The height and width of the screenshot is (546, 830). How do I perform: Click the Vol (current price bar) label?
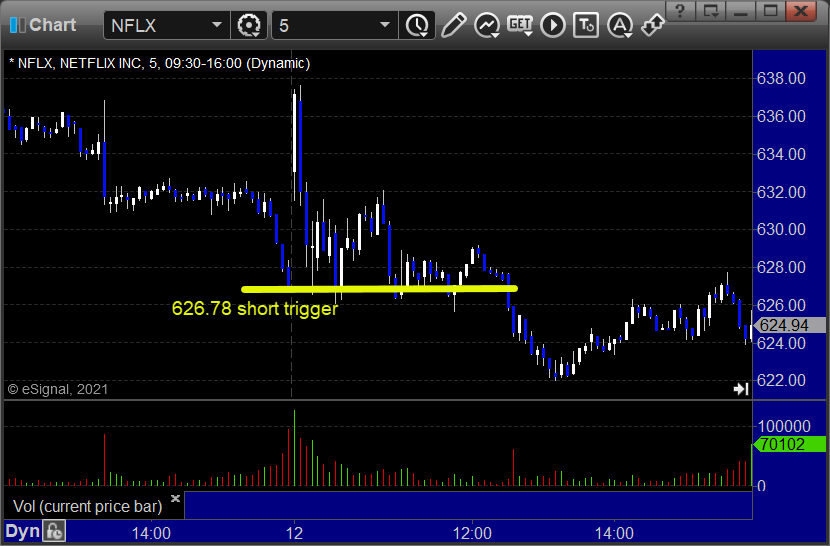pyautogui.click(x=87, y=506)
